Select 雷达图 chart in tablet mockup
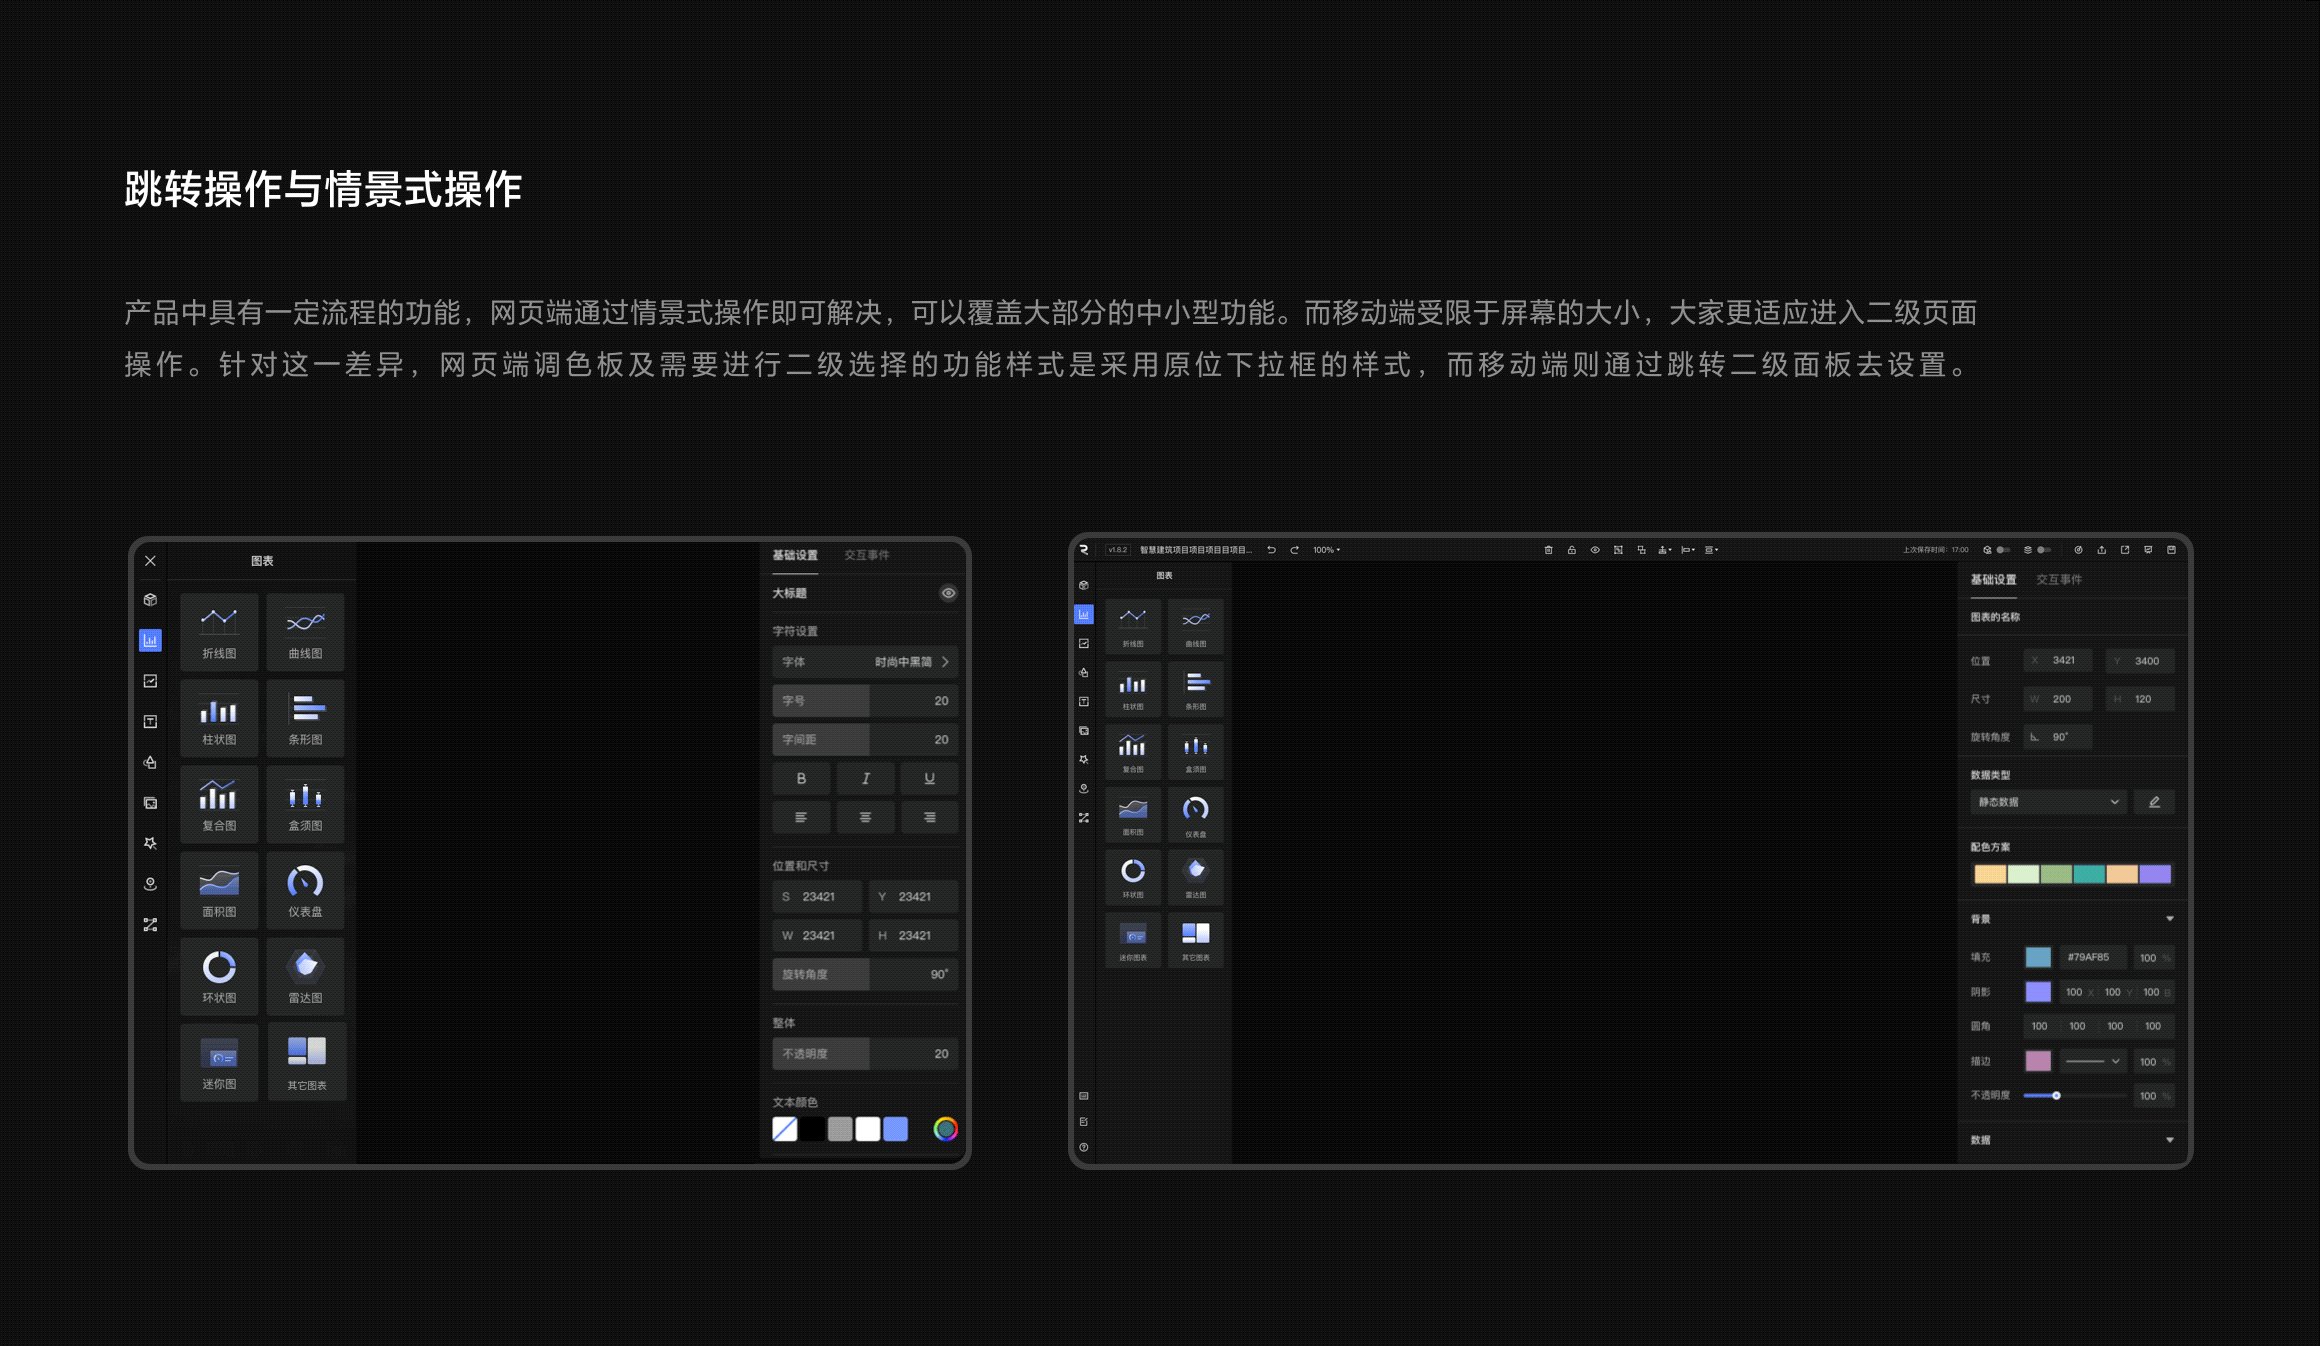Viewport: 2320px width, 1346px height. 305,976
